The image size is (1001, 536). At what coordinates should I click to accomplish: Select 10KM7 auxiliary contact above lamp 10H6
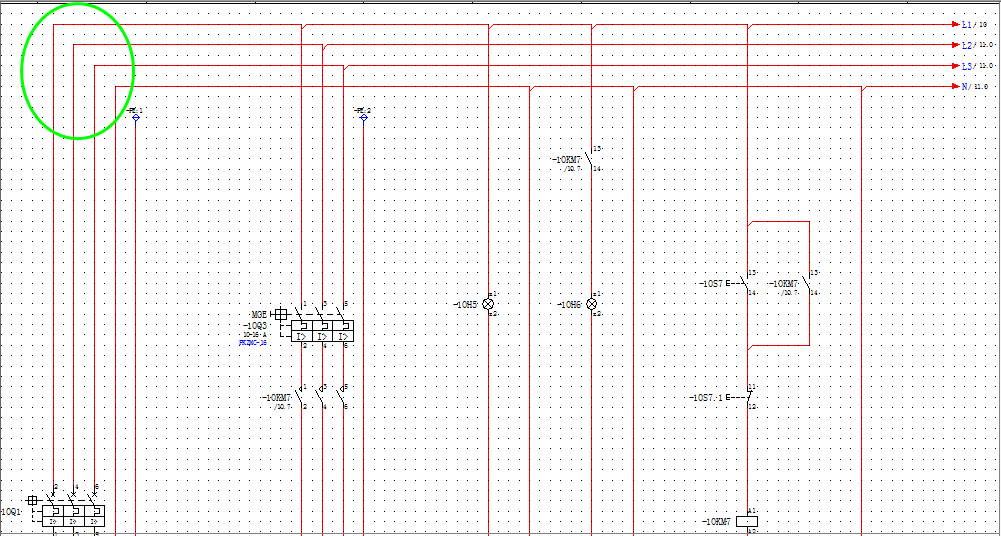pyautogui.click(x=589, y=159)
